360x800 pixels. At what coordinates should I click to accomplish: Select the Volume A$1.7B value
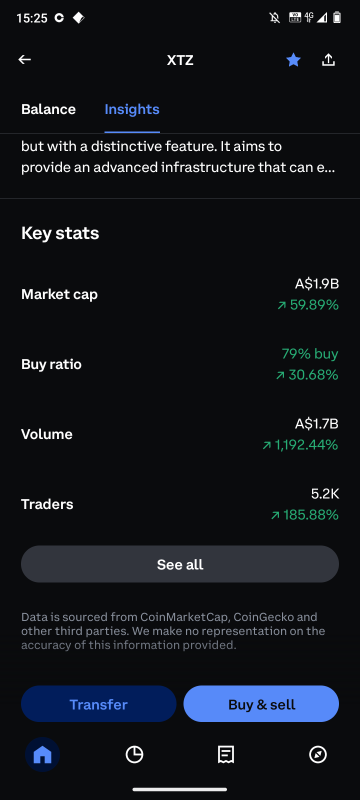pyautogui.click(x=317, y=423)
